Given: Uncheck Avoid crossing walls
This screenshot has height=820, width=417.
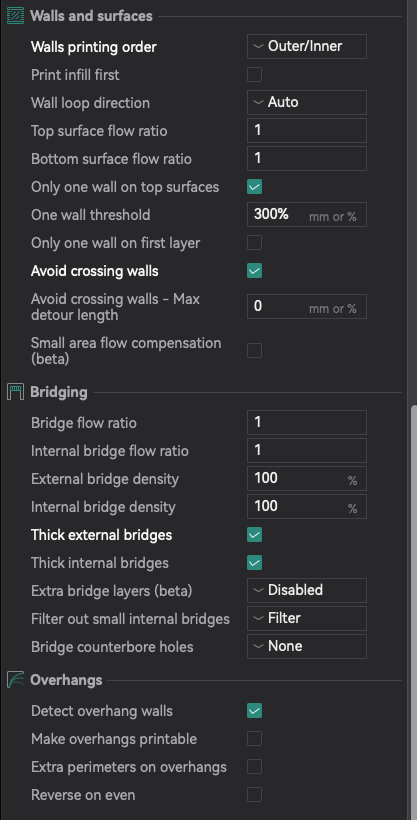Looking at the screenshot, I should pos(254,271).
